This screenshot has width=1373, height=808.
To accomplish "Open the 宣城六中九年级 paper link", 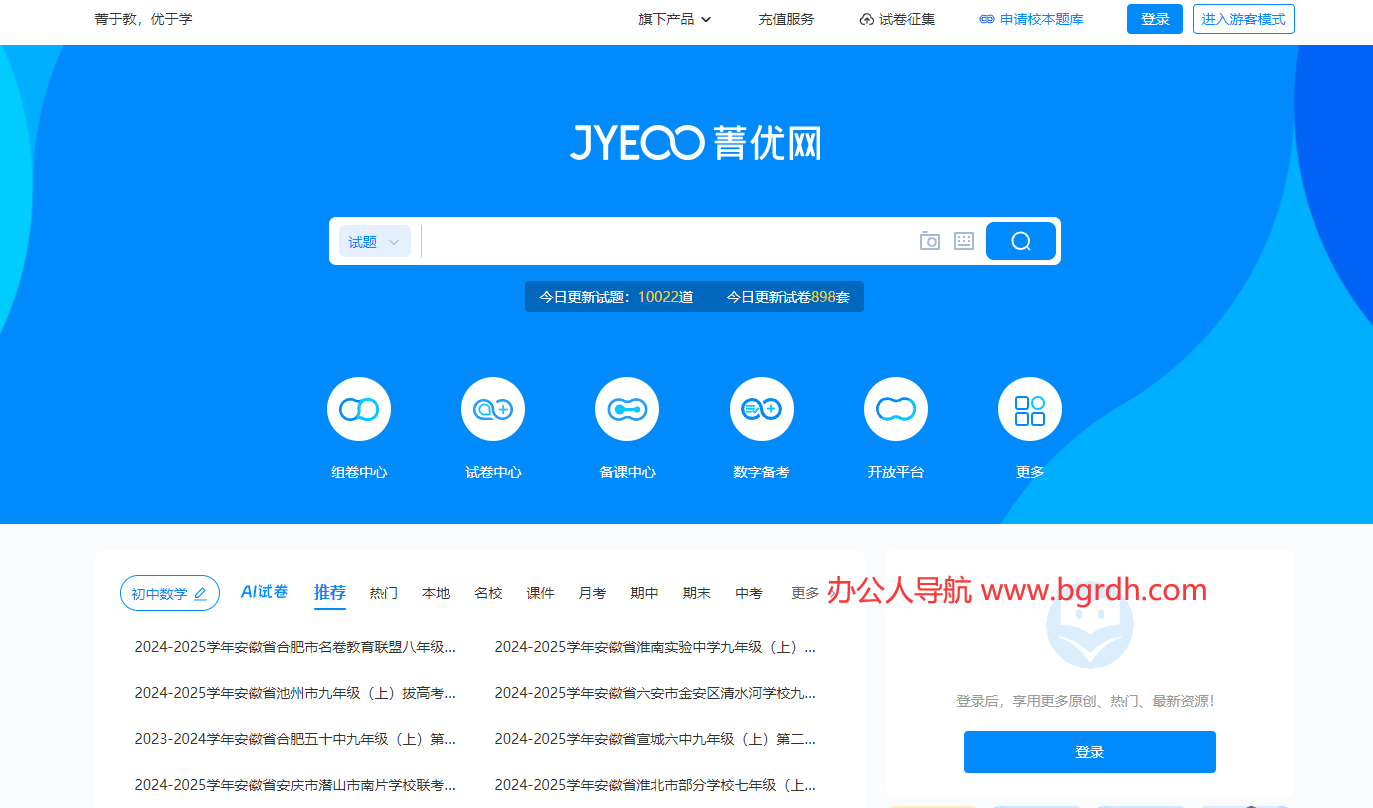I will [655, 739].
